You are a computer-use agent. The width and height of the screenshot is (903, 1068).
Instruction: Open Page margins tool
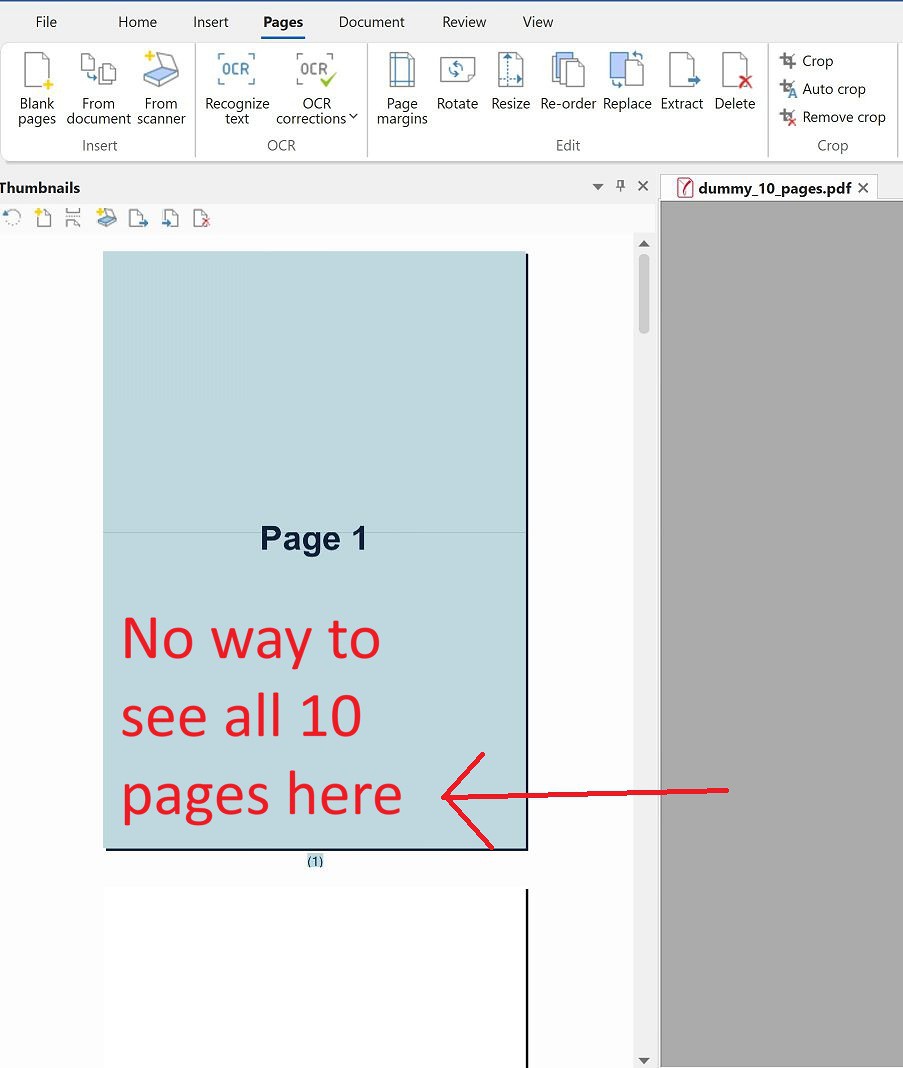tap(402, 89)
